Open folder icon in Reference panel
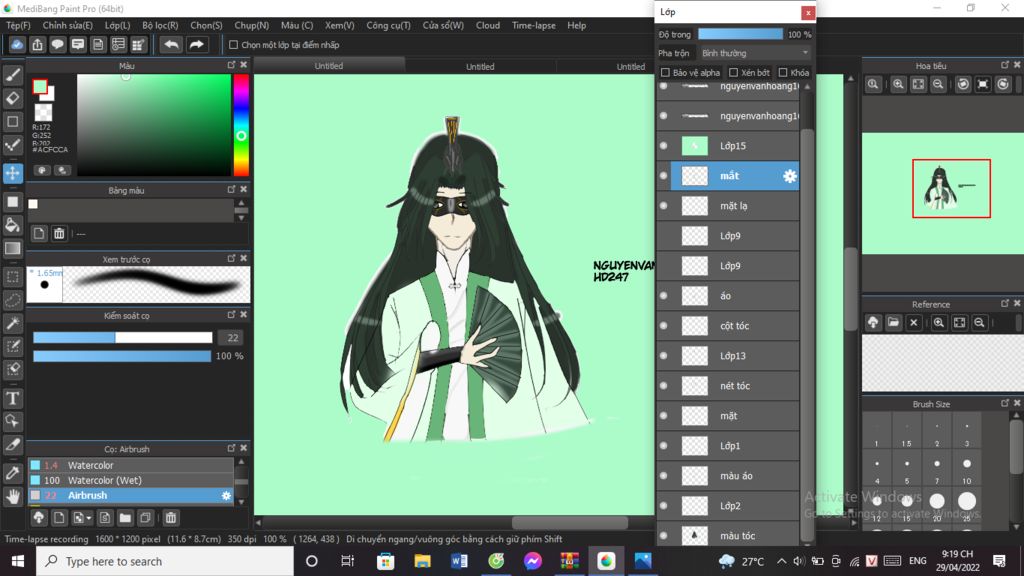 893,323
